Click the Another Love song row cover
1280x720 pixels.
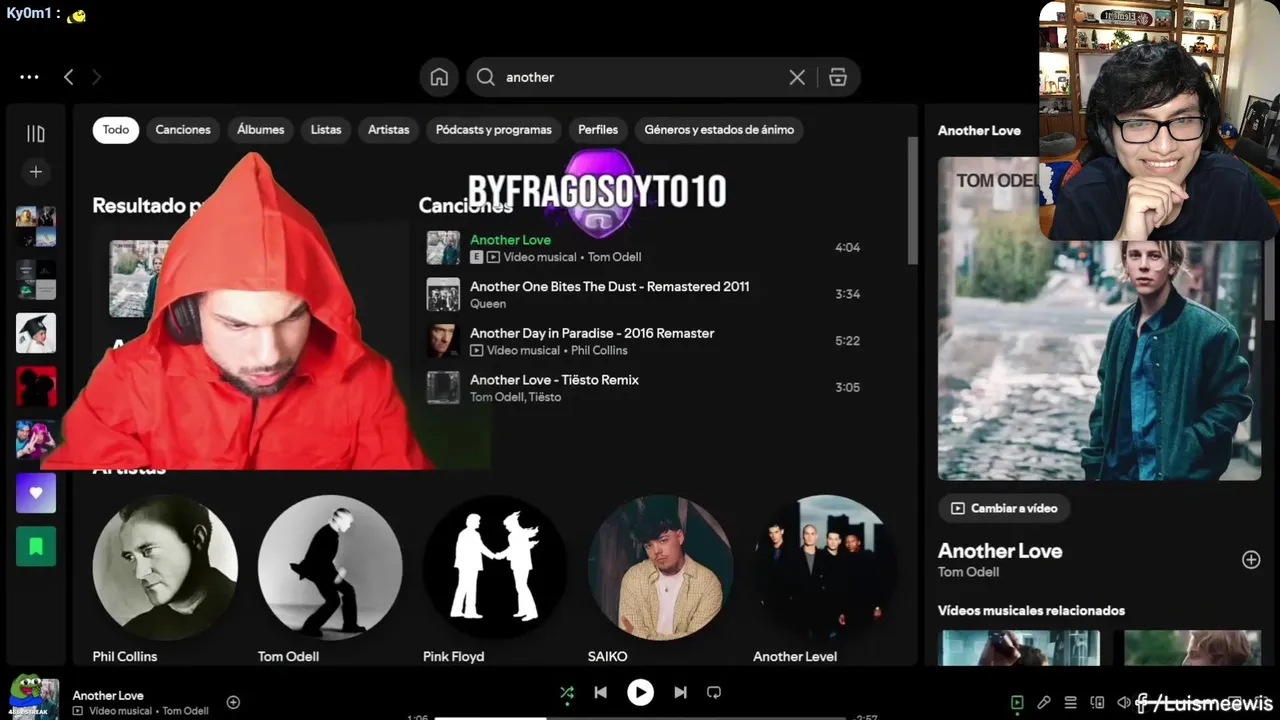pyautogui.click(x=443, y=248)
